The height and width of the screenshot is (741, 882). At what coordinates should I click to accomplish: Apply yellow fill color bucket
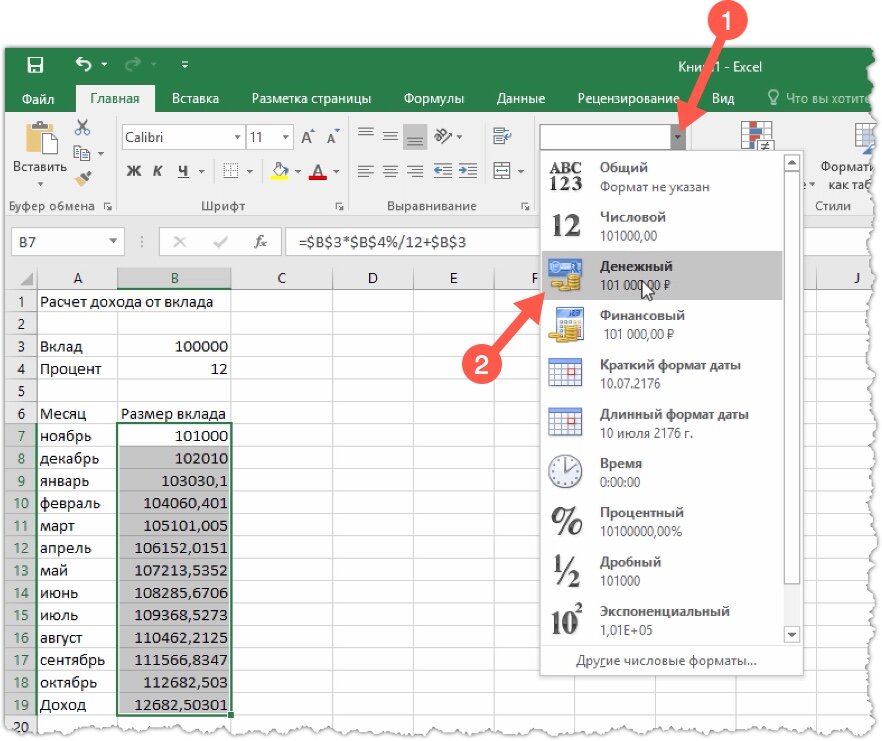coord(280,171)
